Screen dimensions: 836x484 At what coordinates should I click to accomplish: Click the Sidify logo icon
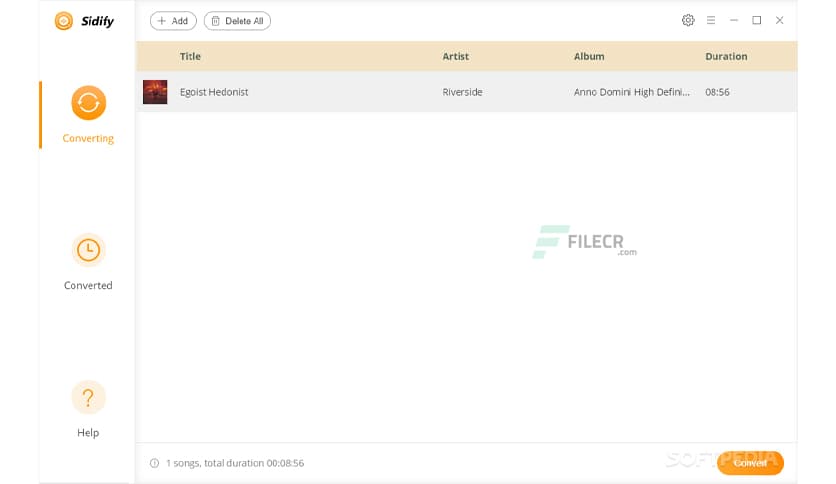(x=63, y=21)
